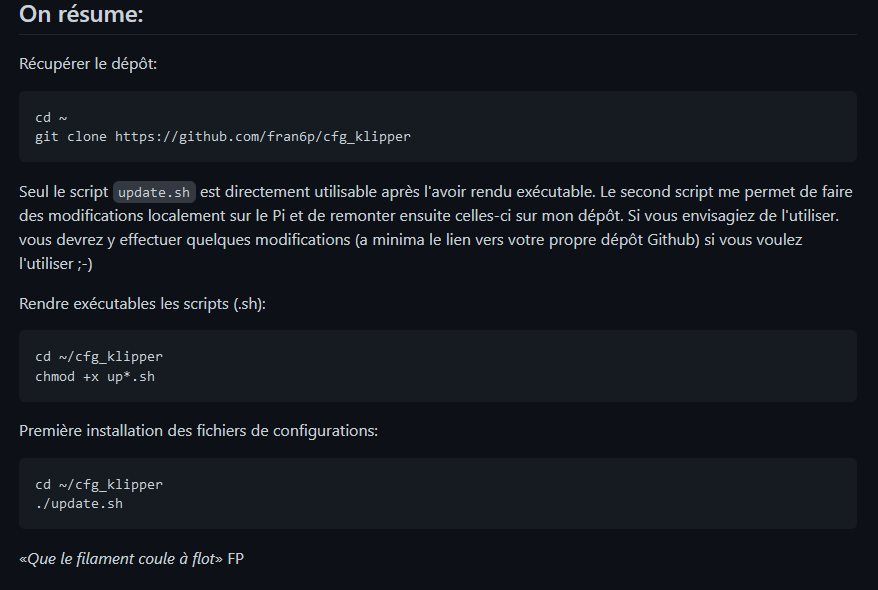Viewport: 878px width, 590px height.
Task: Click the "cd ~" line in first code block
Action: click(51, 118)
